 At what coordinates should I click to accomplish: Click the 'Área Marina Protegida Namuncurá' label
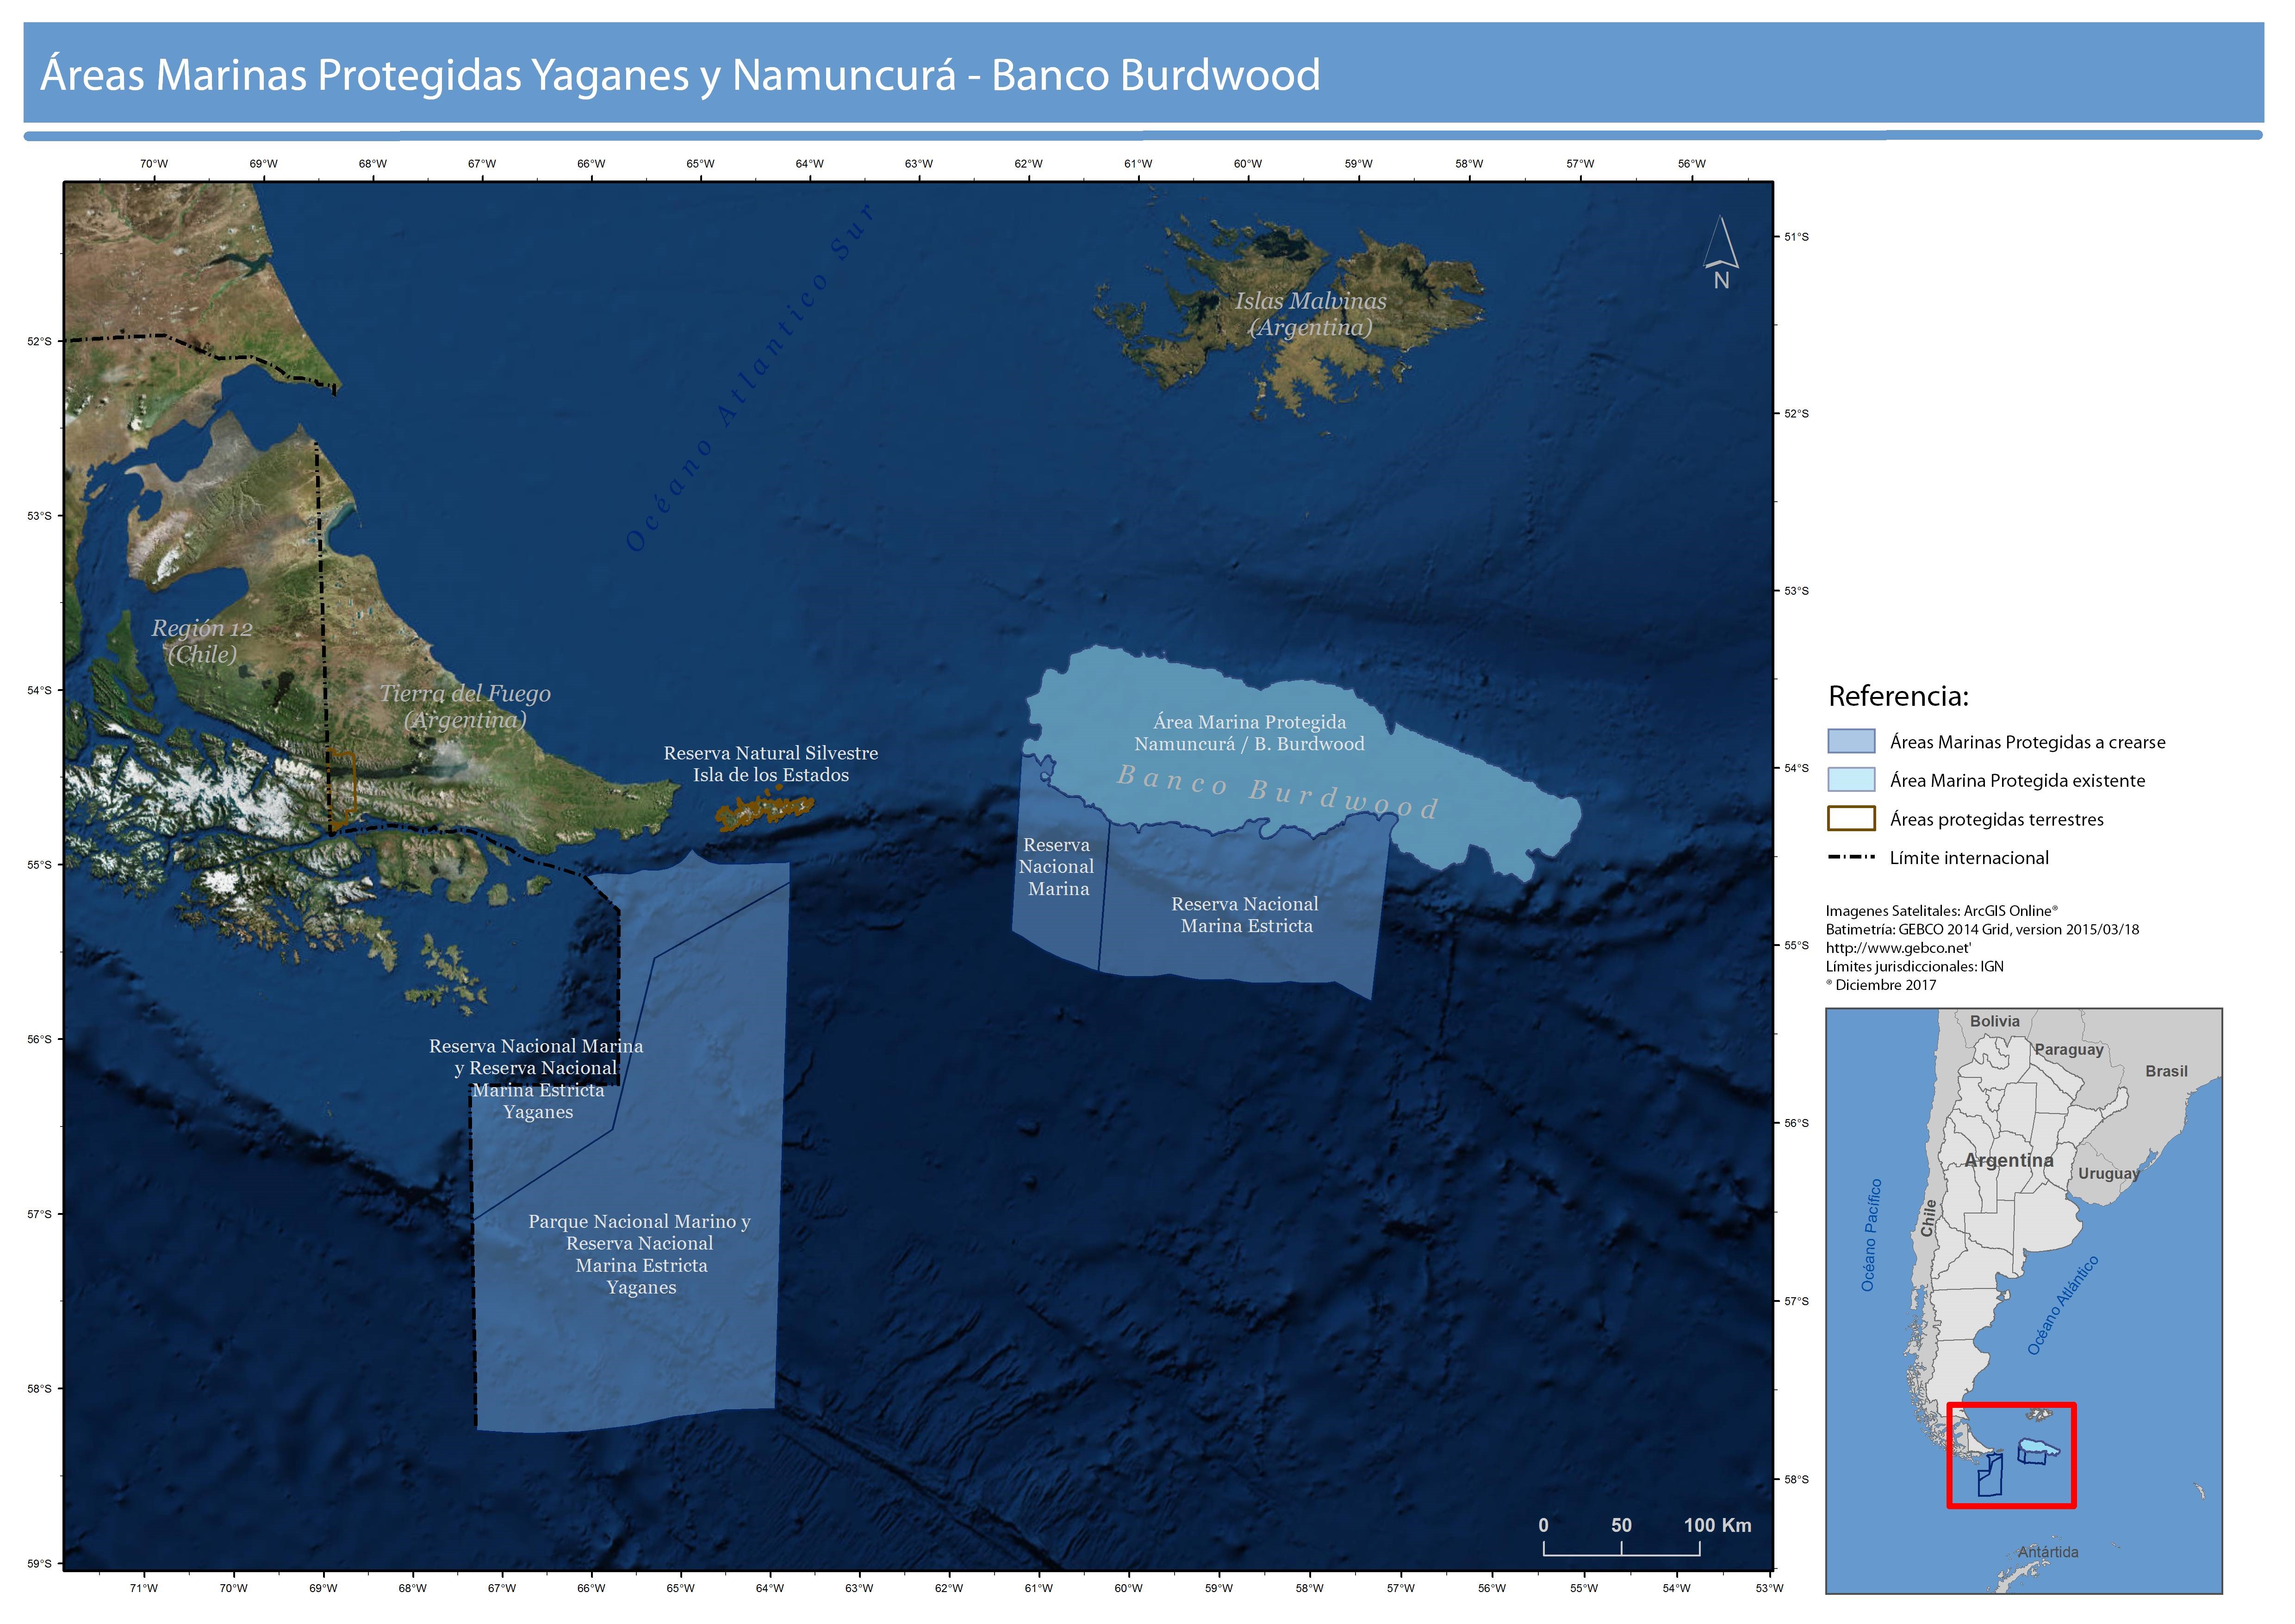pos(1249,733)
